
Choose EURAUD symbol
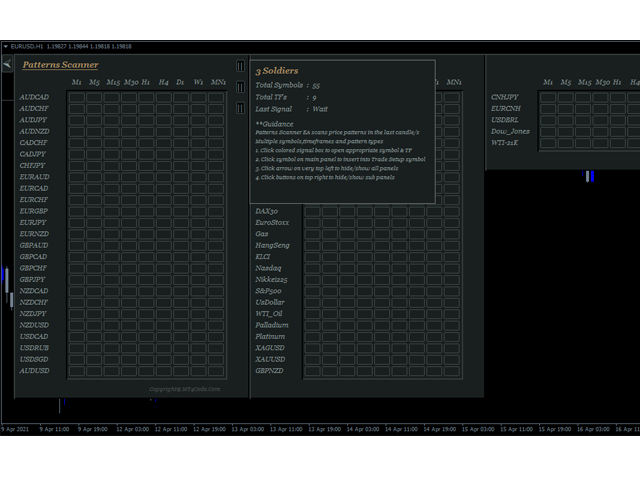[x=34, y=177]
